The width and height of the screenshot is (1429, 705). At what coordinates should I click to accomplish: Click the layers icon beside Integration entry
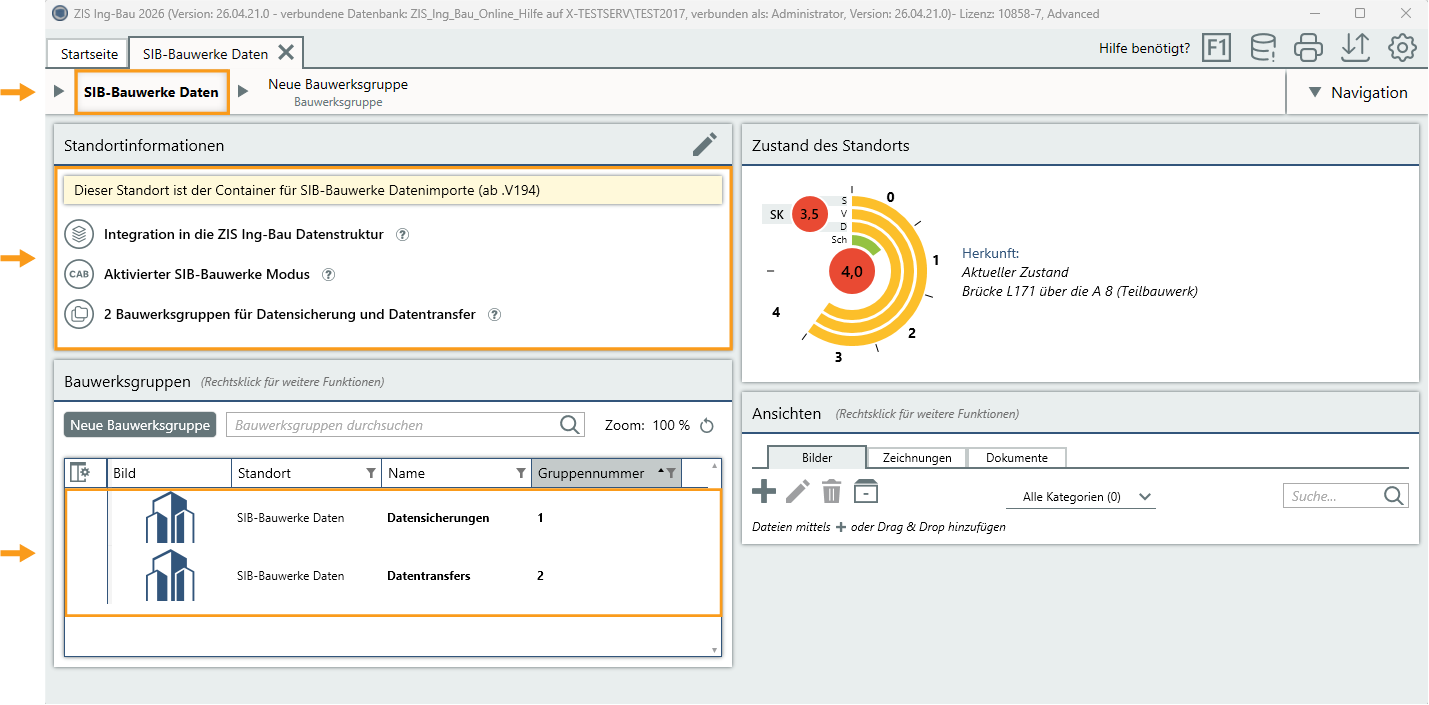[x=78, y=235]
